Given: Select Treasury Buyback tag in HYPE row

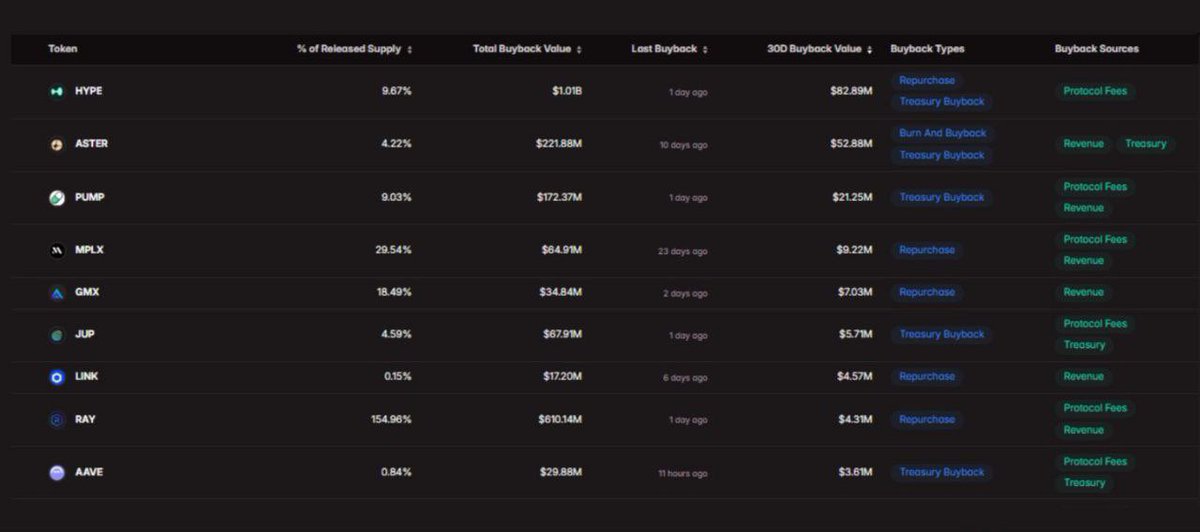Looking at the screenshot, I should pos(942,102).
